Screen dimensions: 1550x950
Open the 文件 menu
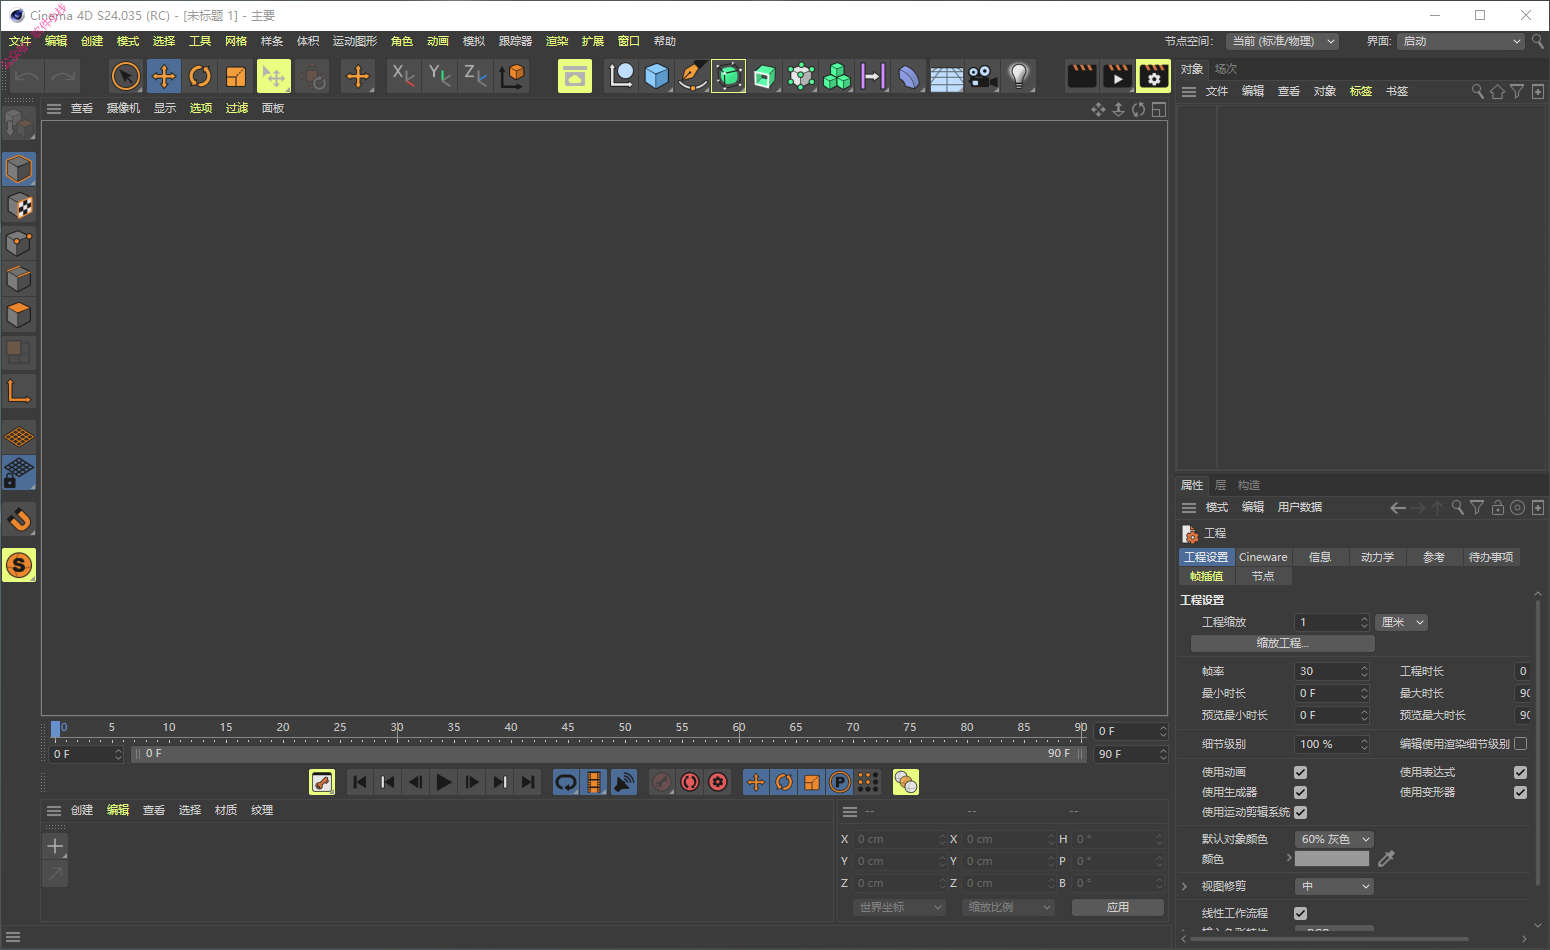pyautogui.click(x=20, y=41)
